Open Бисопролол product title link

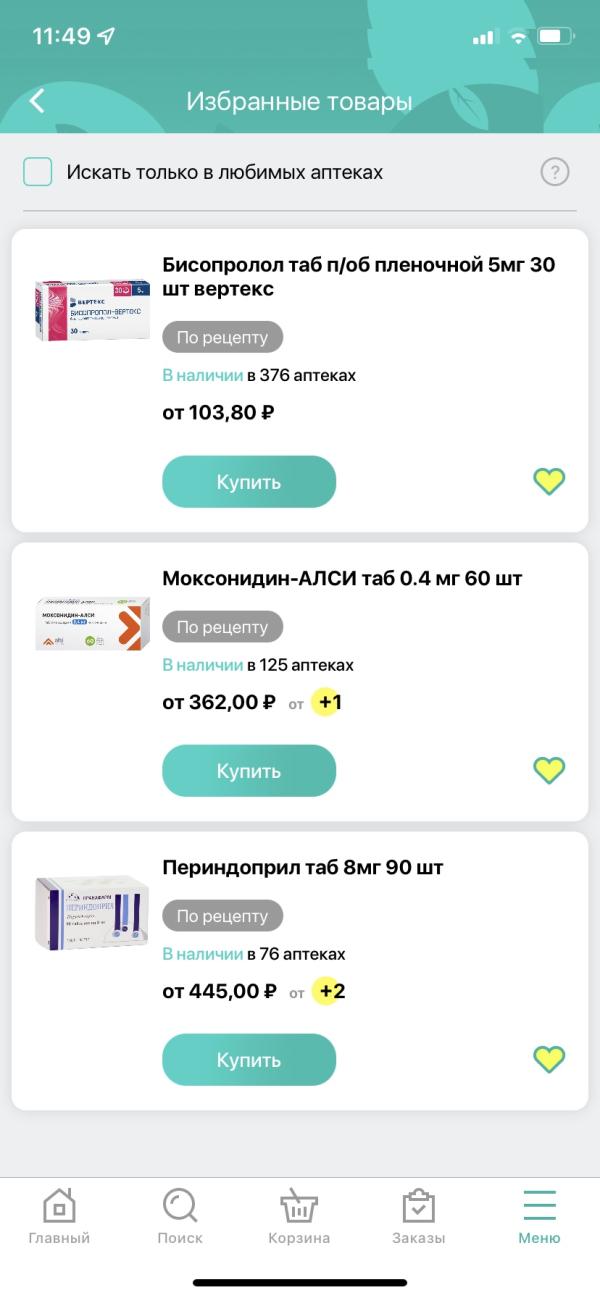(358, 277)
